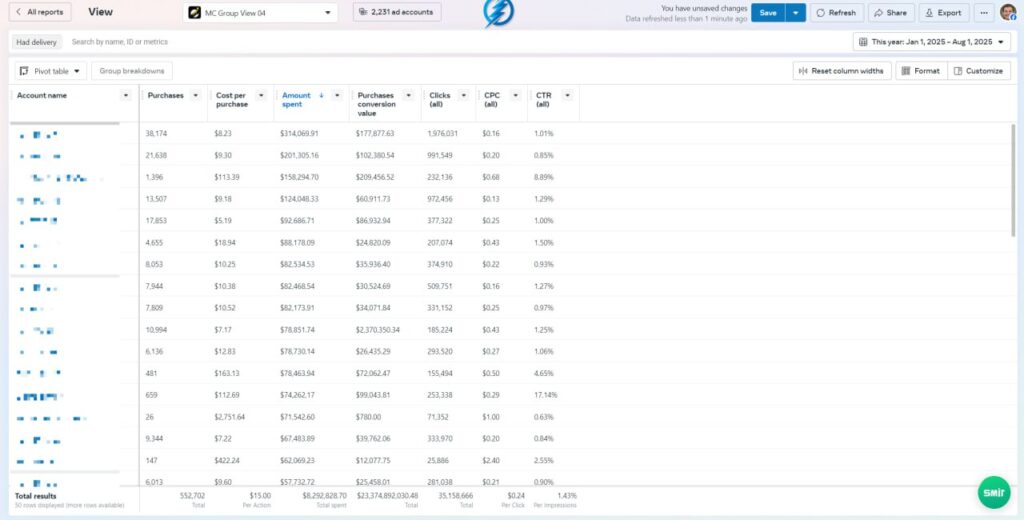Export the report
Screen dimensions: 1024x520
[x=943, y=13]
